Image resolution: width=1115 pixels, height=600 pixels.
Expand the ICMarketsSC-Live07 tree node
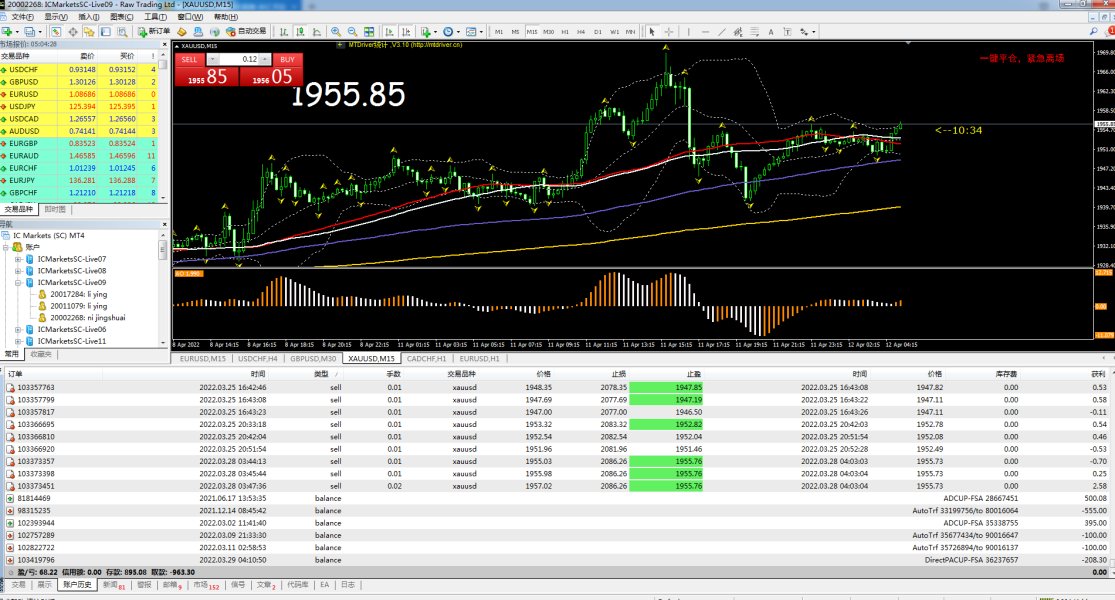(18, 259)
